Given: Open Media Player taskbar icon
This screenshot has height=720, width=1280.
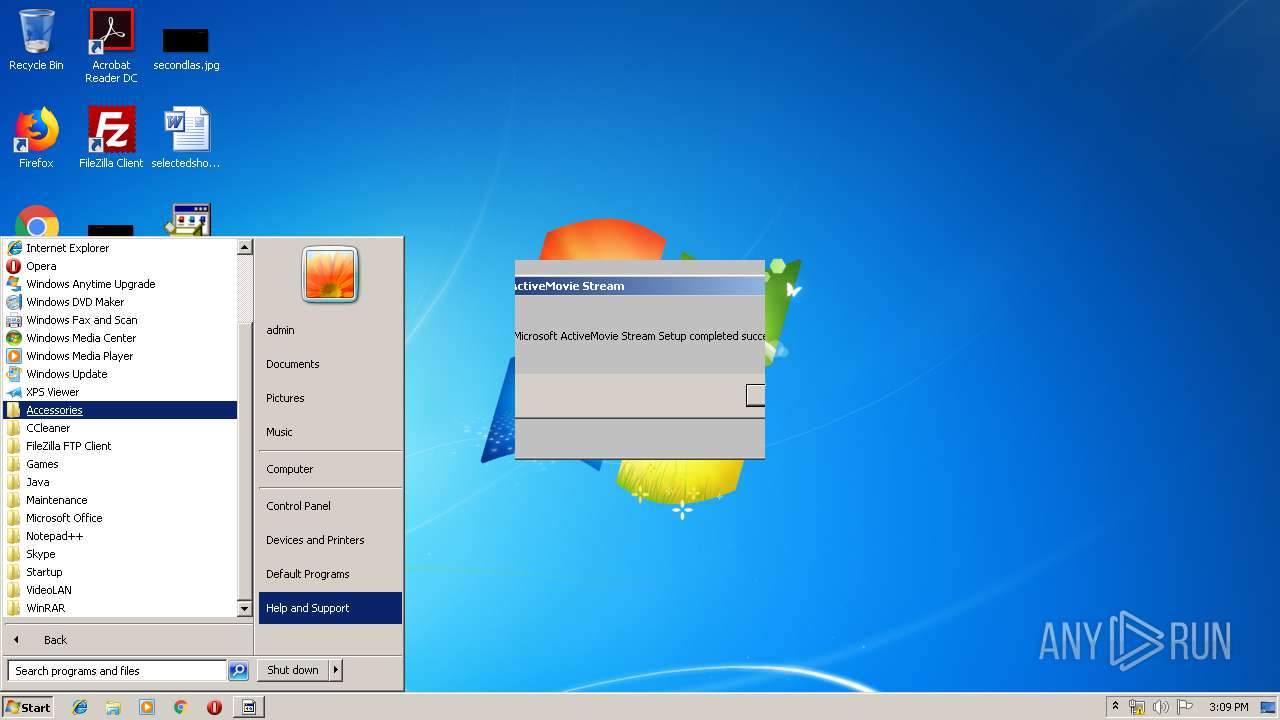Looking at the screenshot, I should (x=147, y=707).
